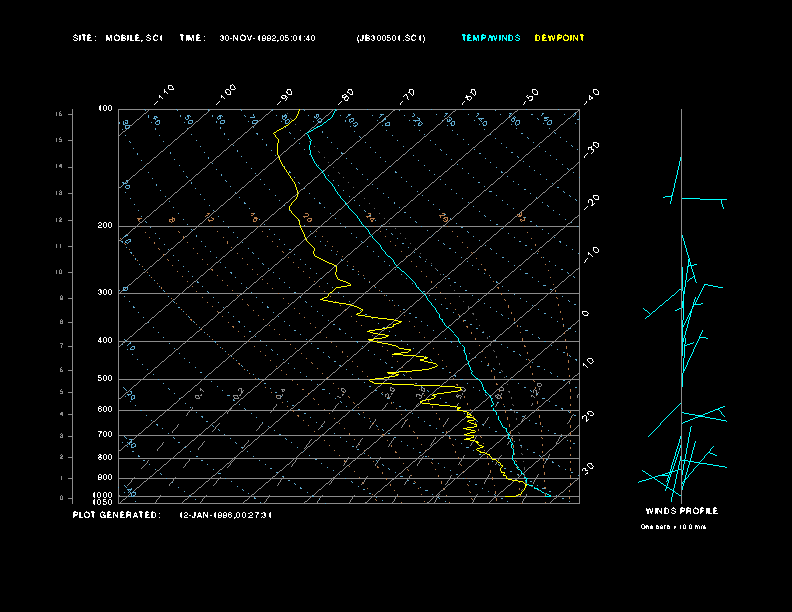Click the '200' pressure level label
Viewport: 792px width, 612px height.
coord(105,226)
